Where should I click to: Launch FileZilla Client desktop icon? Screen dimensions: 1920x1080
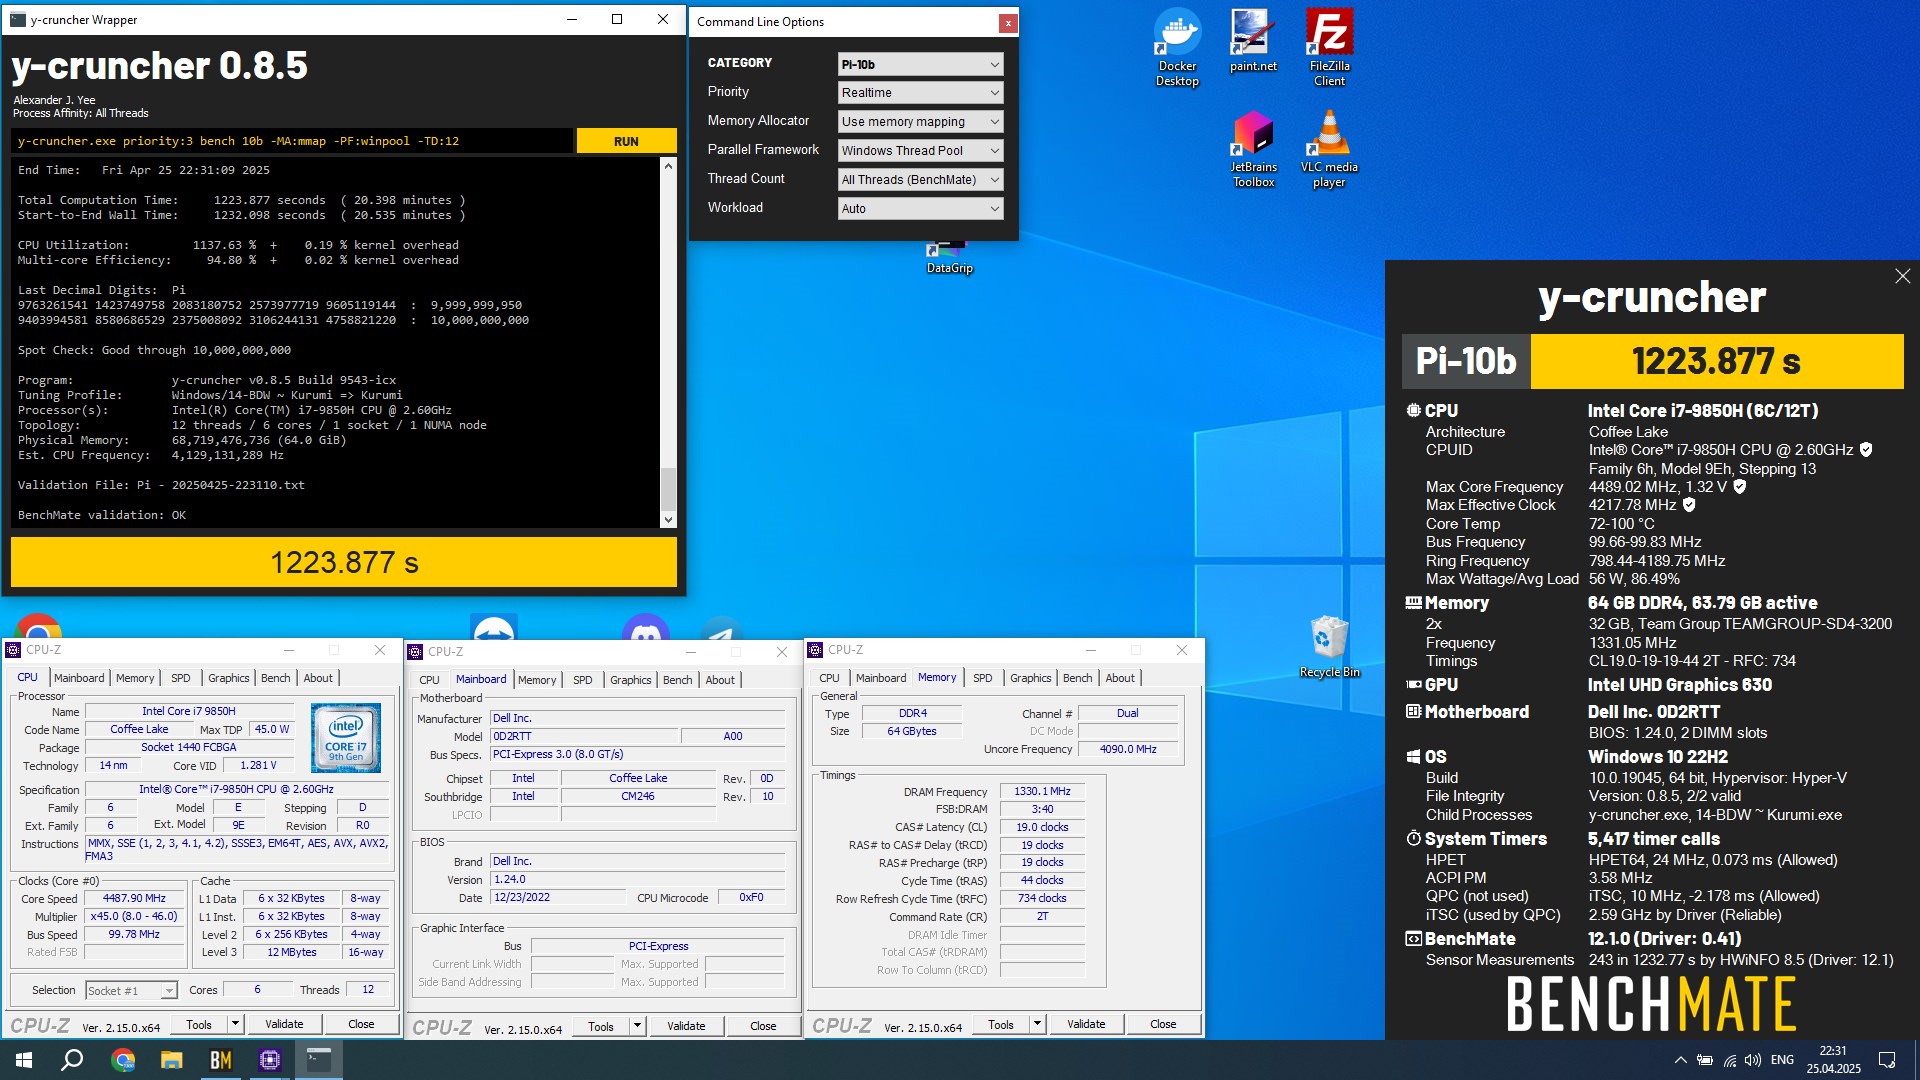coord(1329,48)
